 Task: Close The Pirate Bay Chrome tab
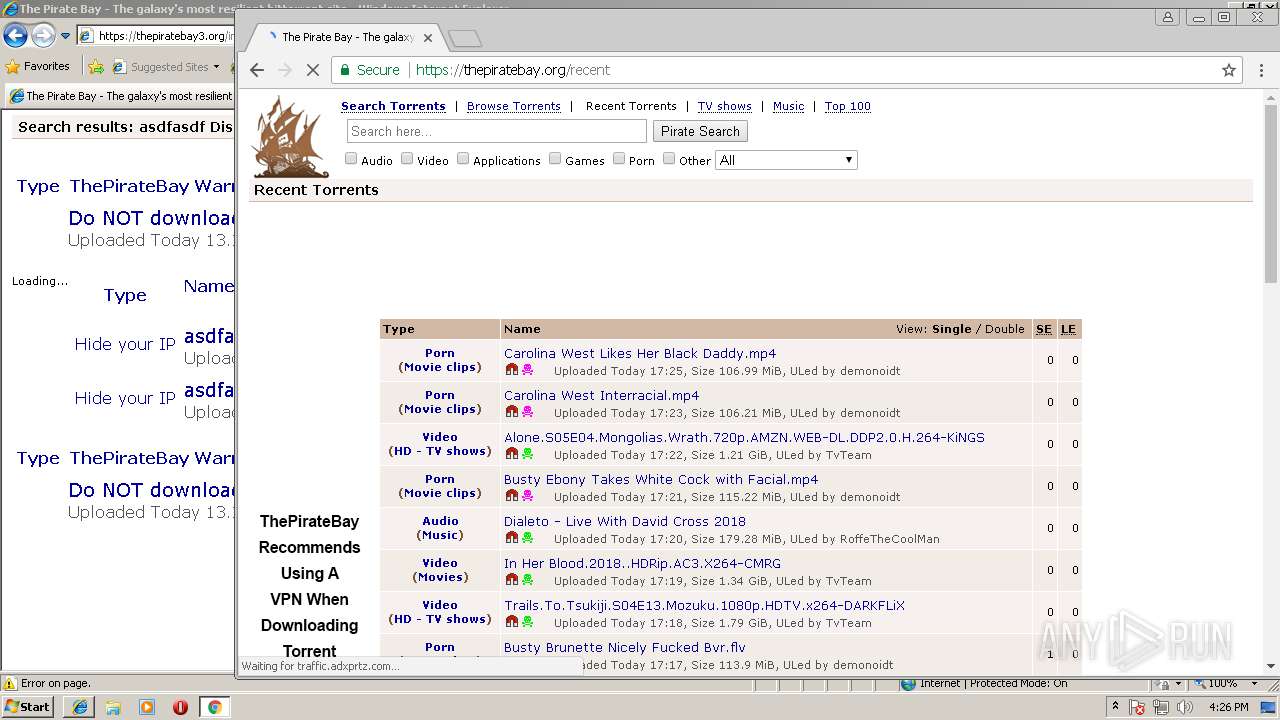click(x=428, y=38)
